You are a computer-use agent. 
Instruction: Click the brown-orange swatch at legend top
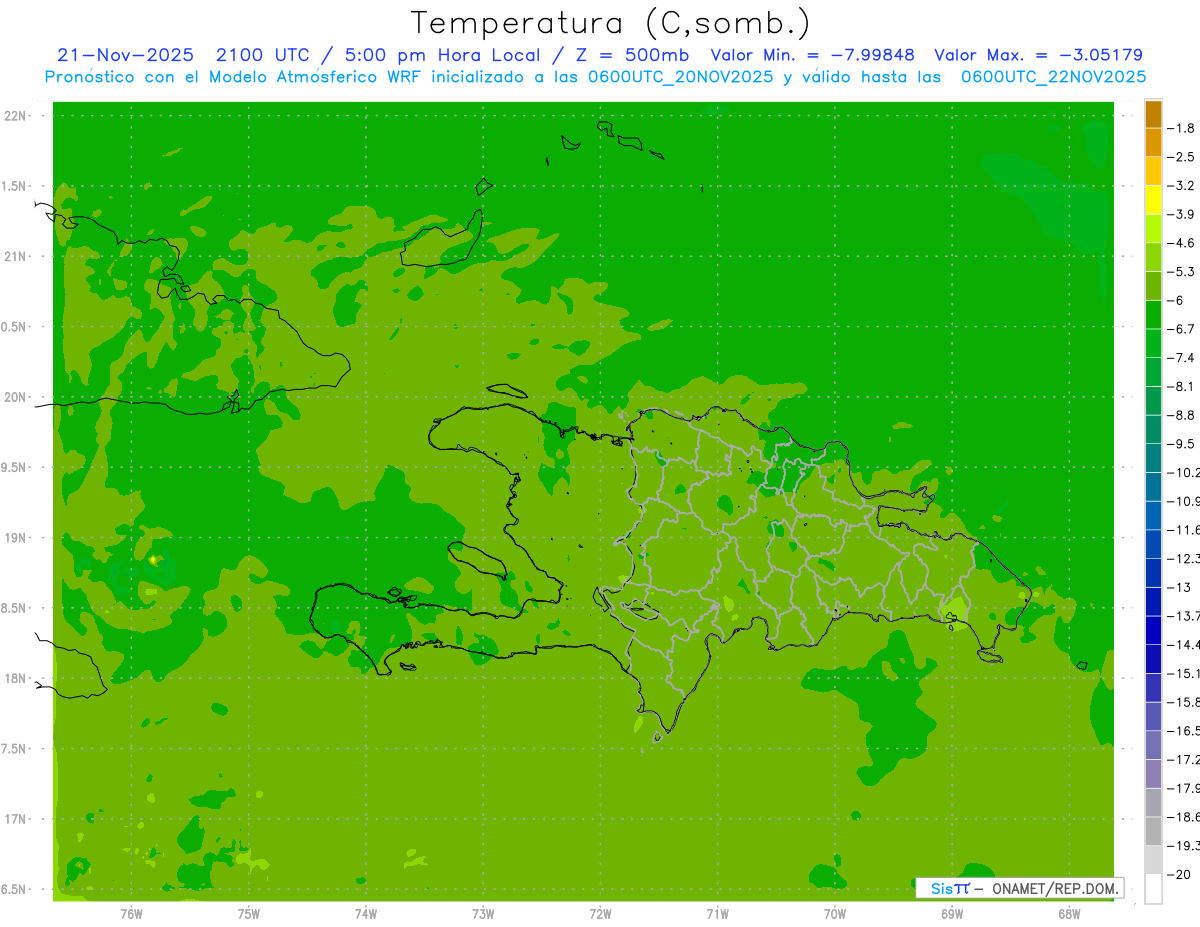[x=1153, y=114]
